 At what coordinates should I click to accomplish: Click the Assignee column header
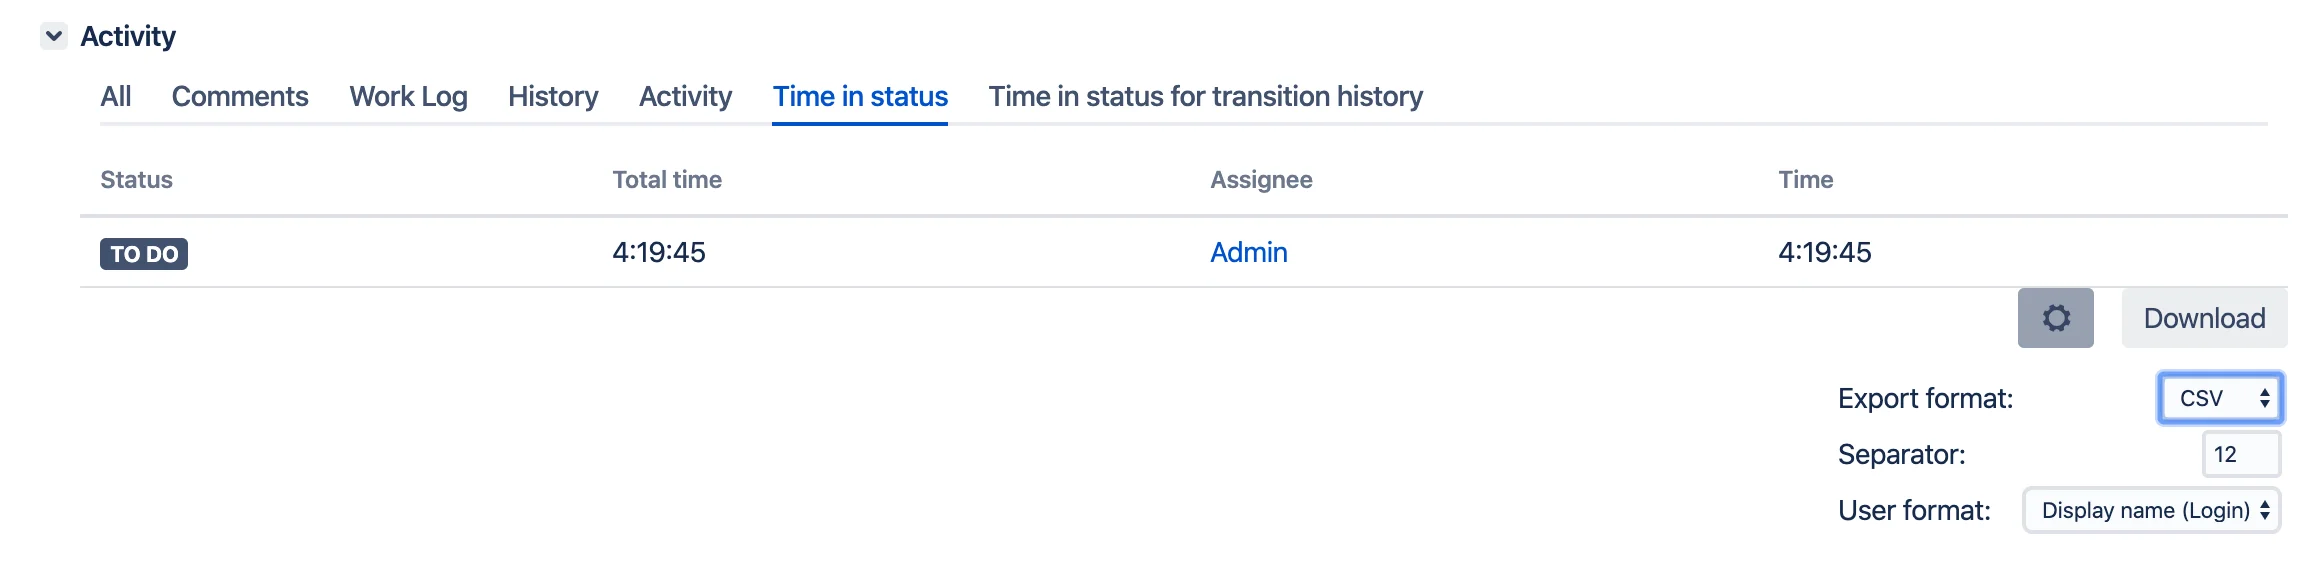(x=1261, y=180)
